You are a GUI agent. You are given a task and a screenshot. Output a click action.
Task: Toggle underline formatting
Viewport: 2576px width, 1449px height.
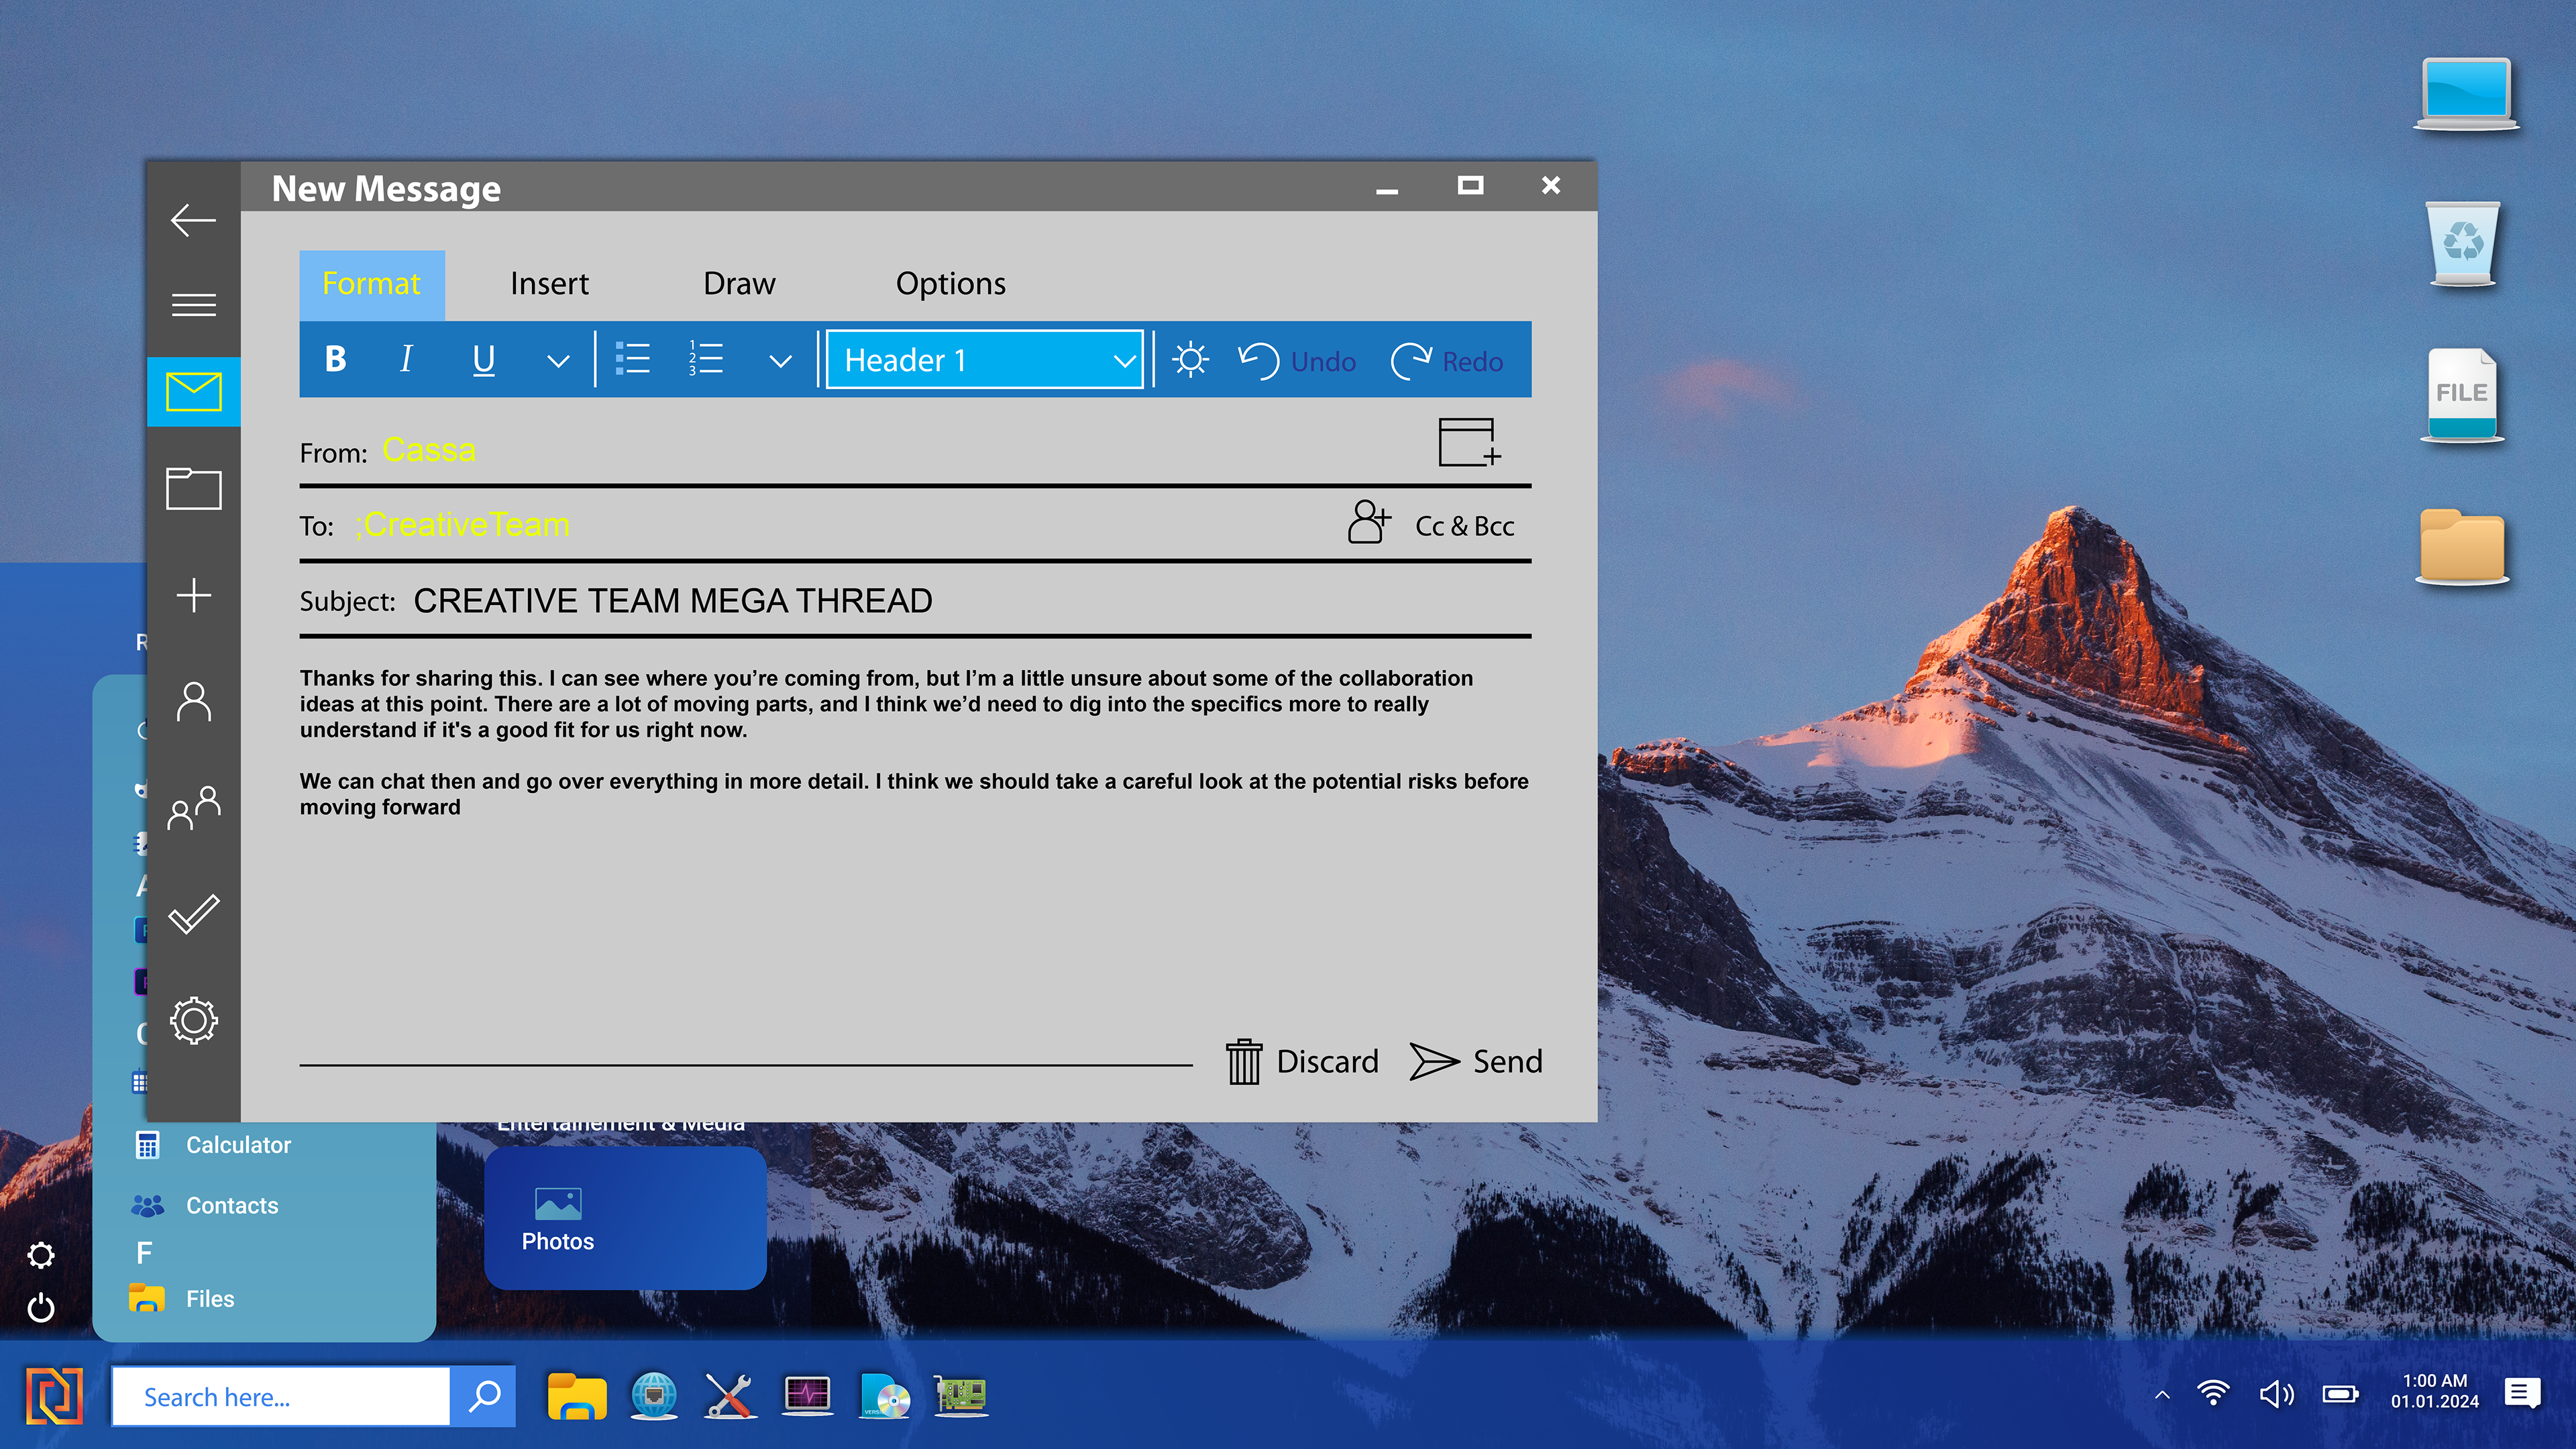(483, 359)
